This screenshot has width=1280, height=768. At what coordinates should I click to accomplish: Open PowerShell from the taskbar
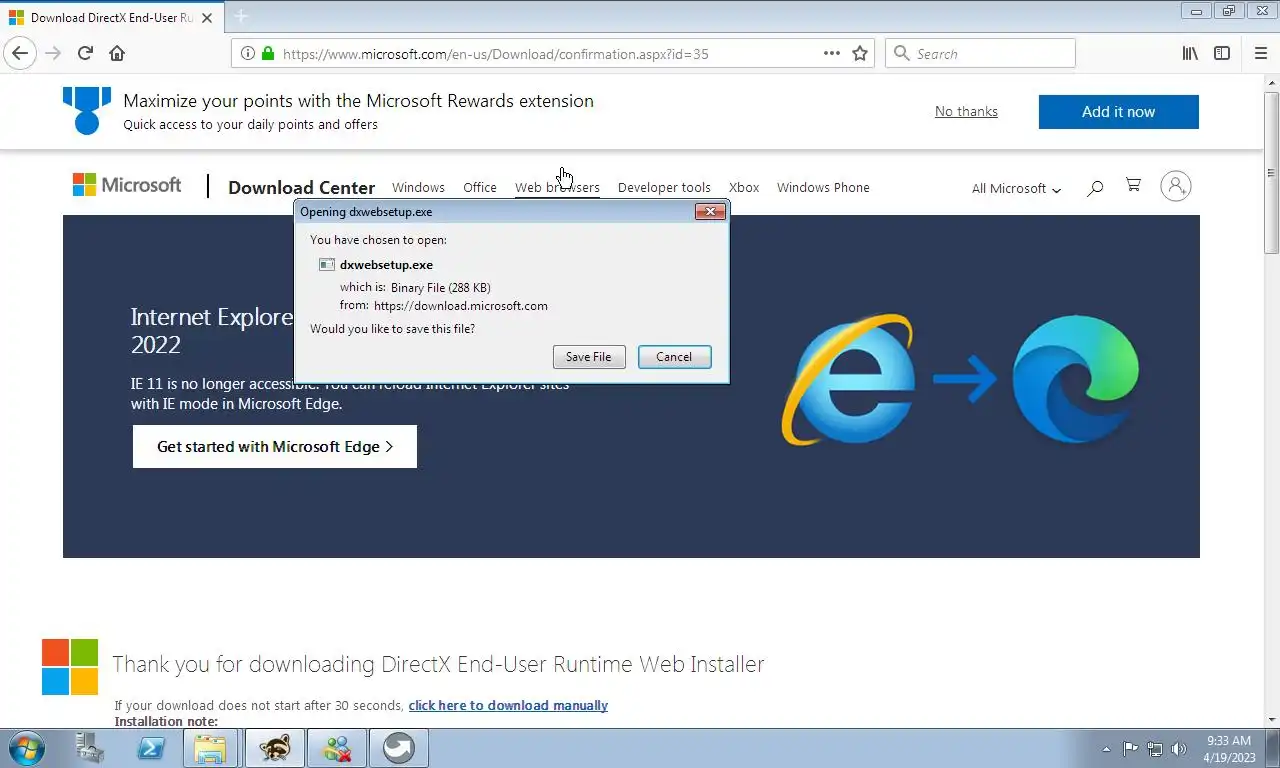(151, 748)
